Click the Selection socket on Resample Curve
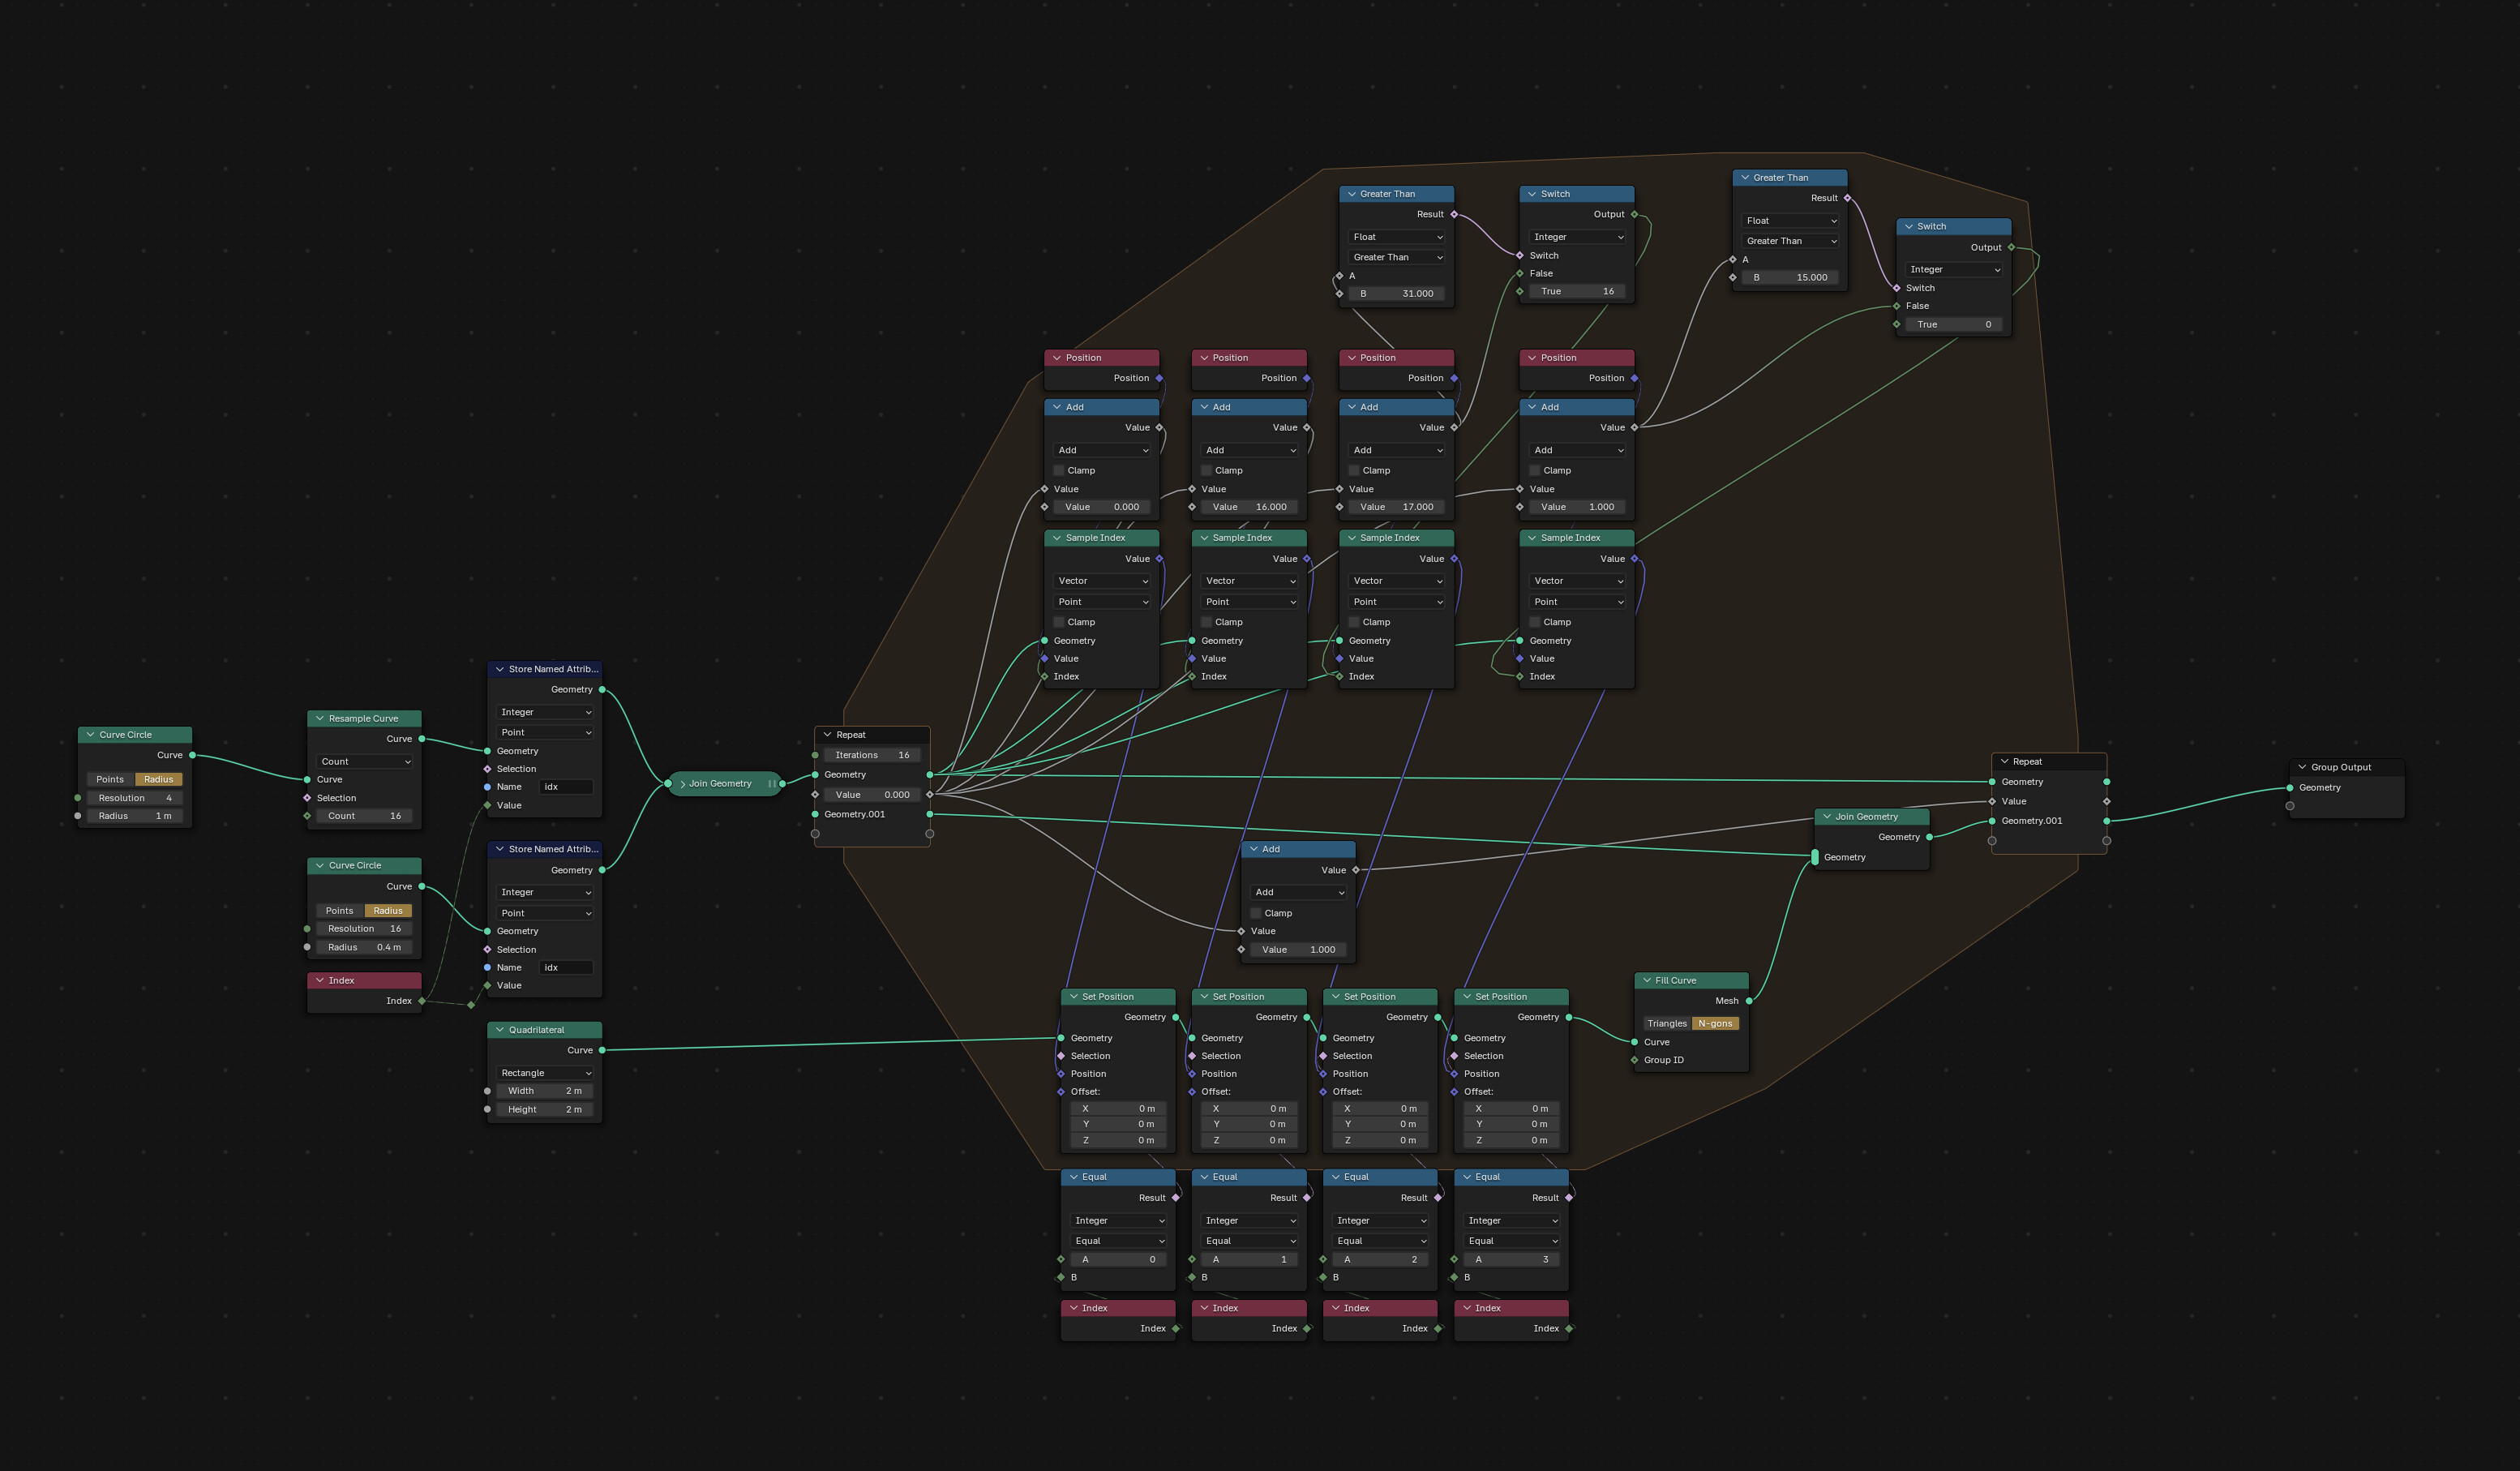 click(x=307, y=798)
